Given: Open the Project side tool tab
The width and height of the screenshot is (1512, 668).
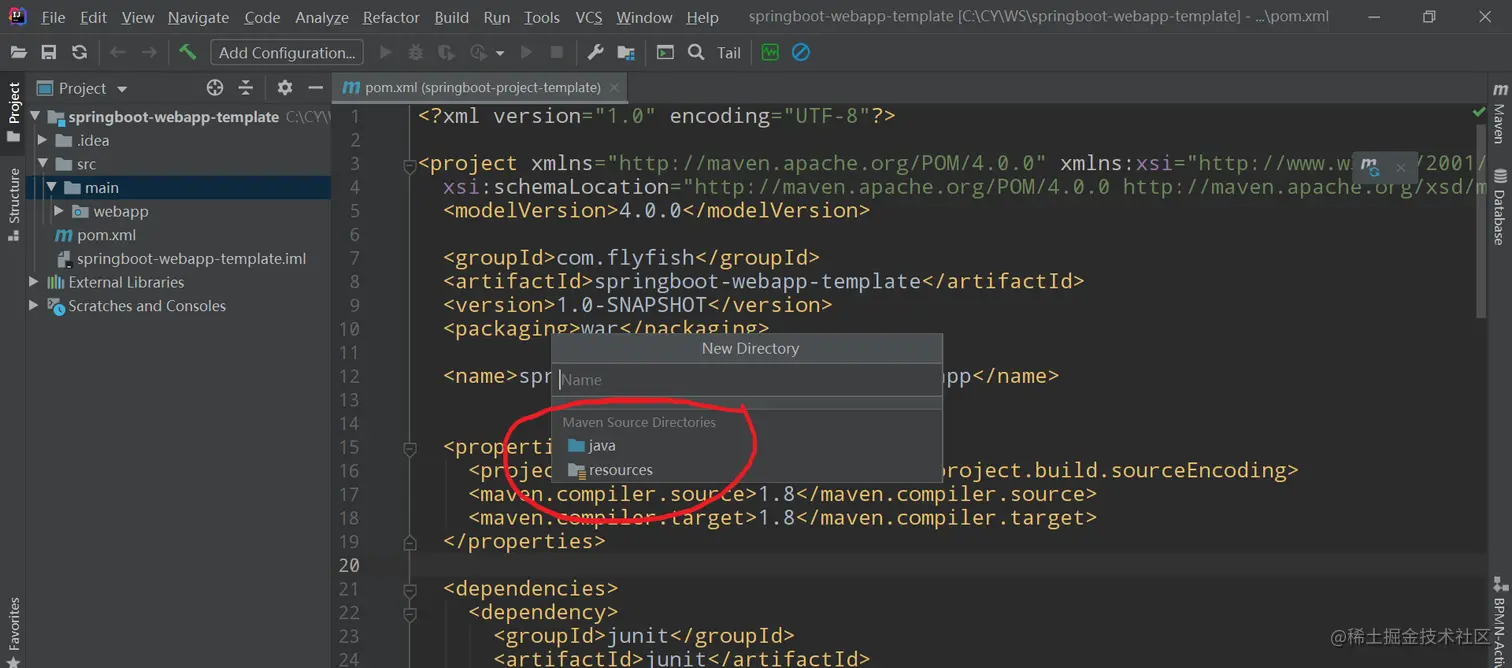Looking at the screenshot, I should pos(14,112).
